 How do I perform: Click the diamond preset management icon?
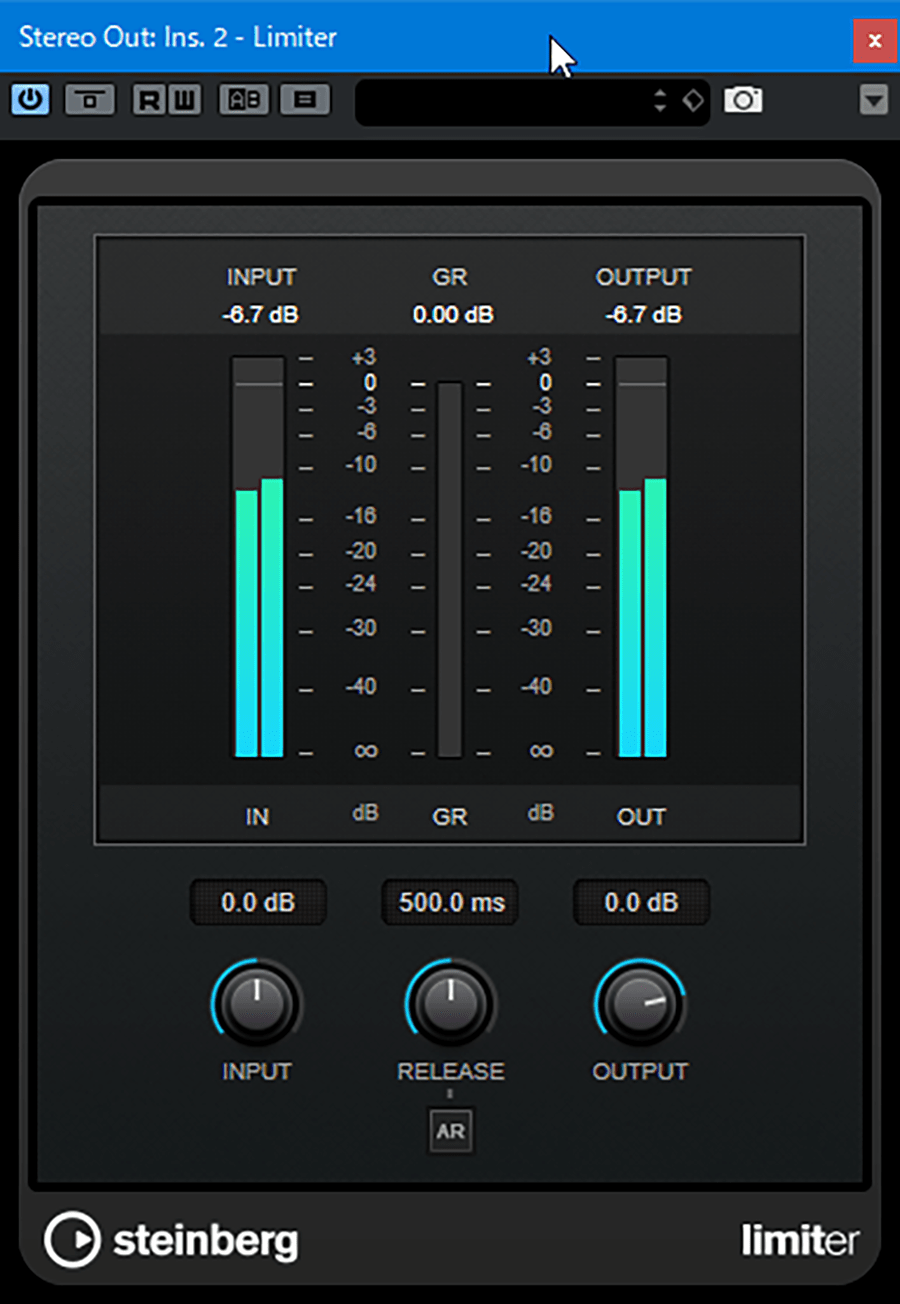click(693, 101)
